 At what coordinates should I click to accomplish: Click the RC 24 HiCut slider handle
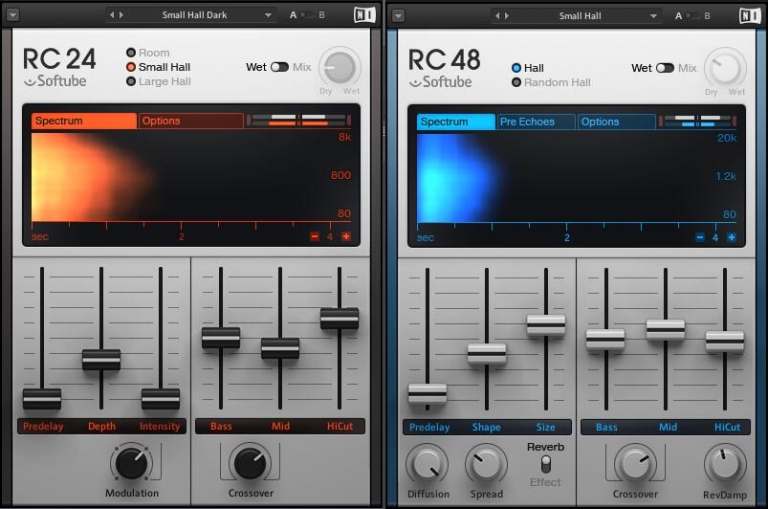pyautogui.click(x=339, y=318)
